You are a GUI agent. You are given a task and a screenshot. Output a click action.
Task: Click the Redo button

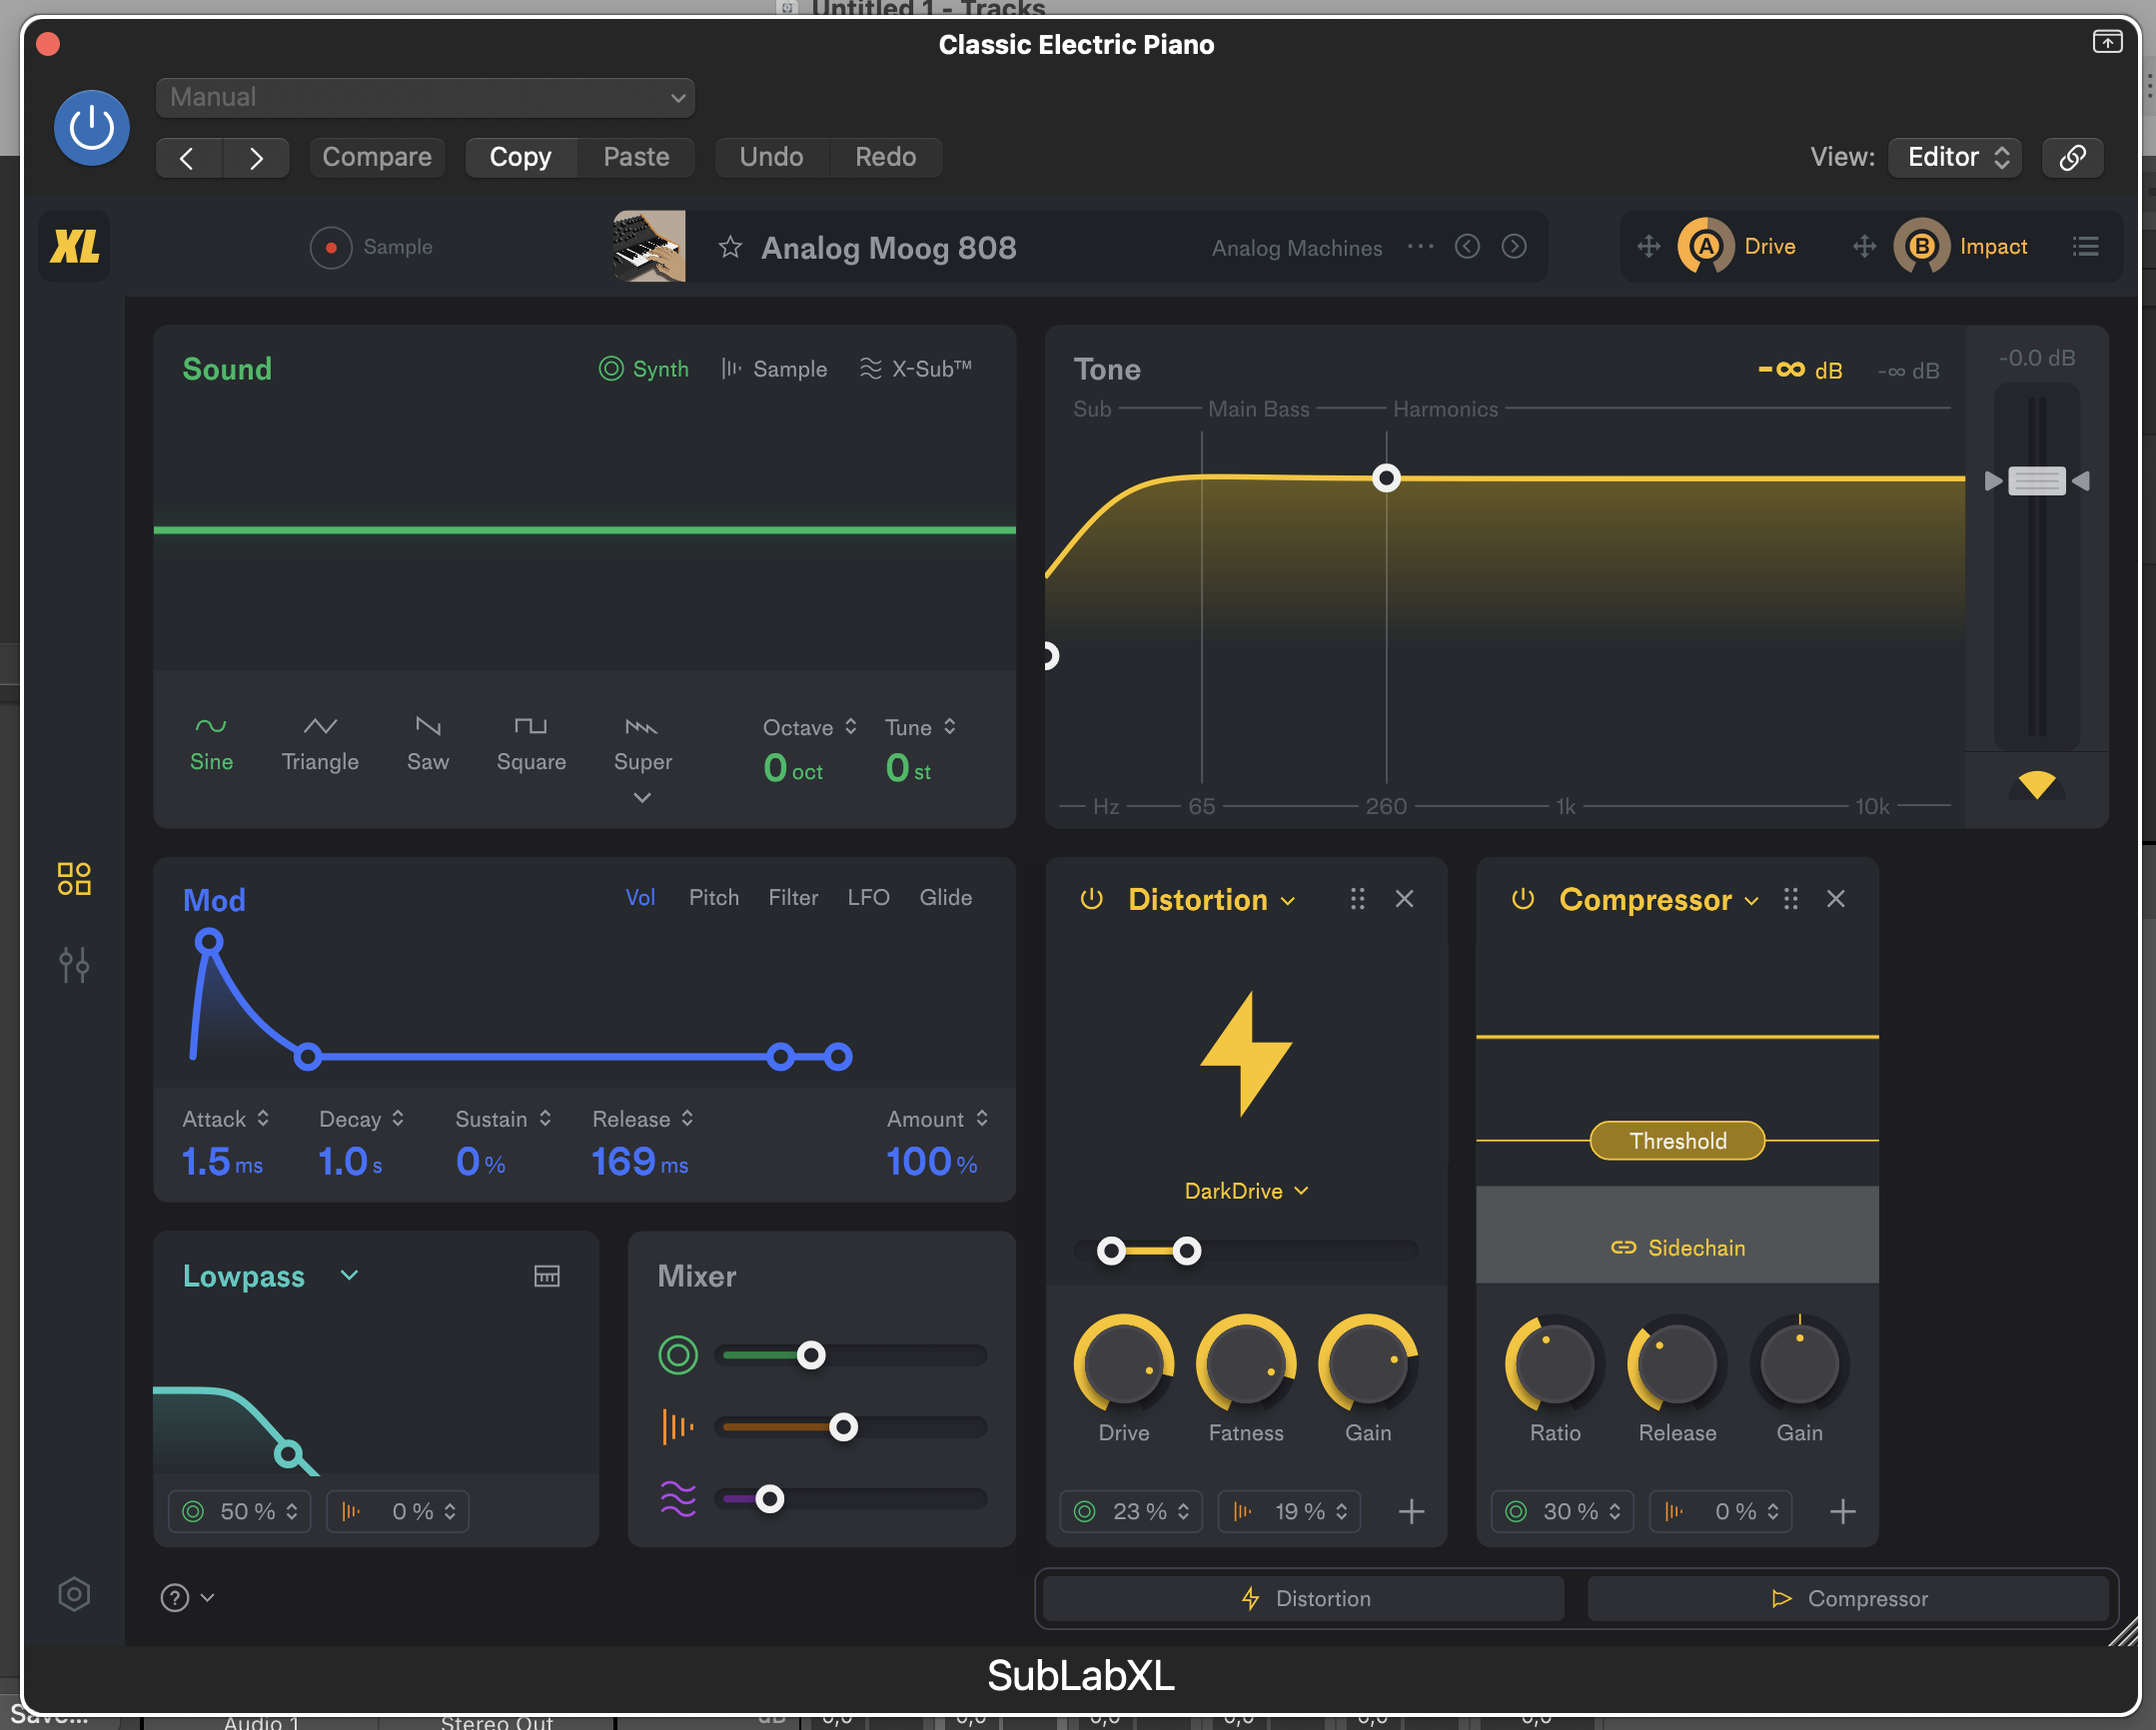(885, 157)
